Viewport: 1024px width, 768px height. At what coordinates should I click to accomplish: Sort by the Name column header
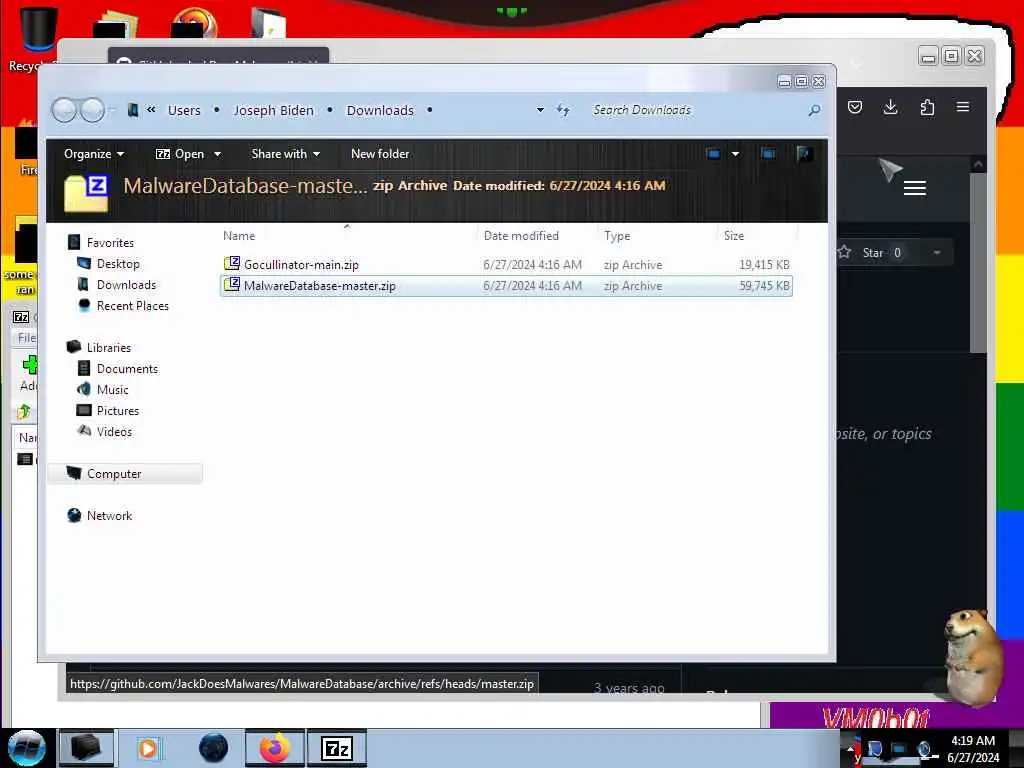[239, 236]
